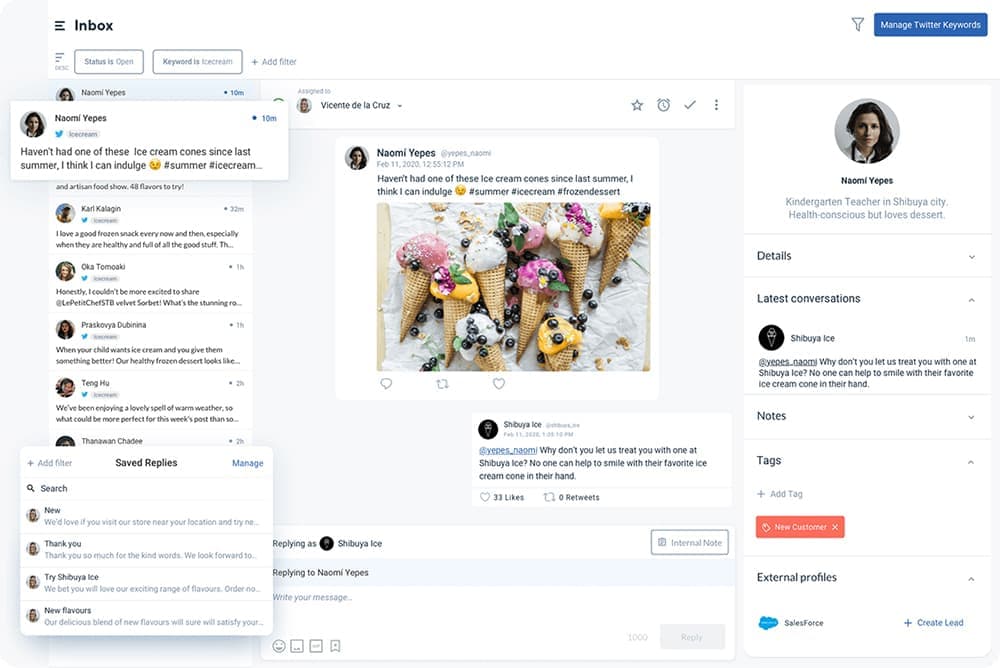Open the hamburger menu beside Inbox
This screenshot has width=1000, height=668.
pos(60,26)
